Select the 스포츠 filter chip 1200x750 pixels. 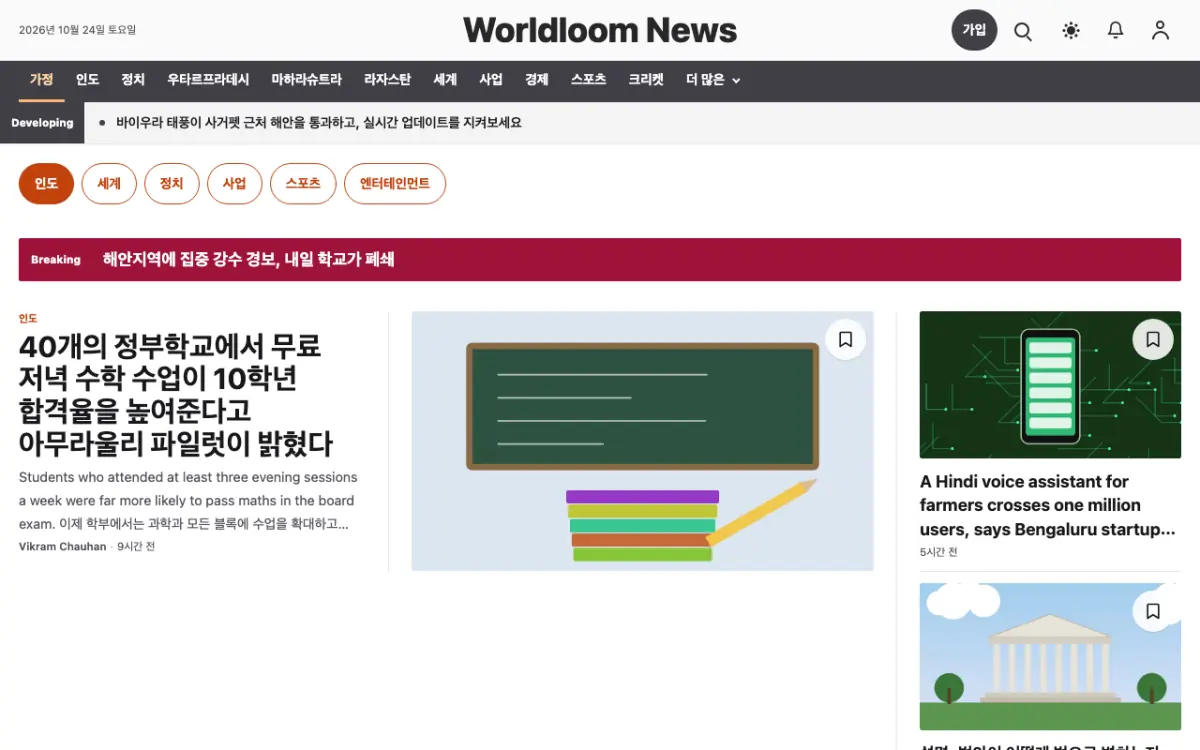click(303, 184)
